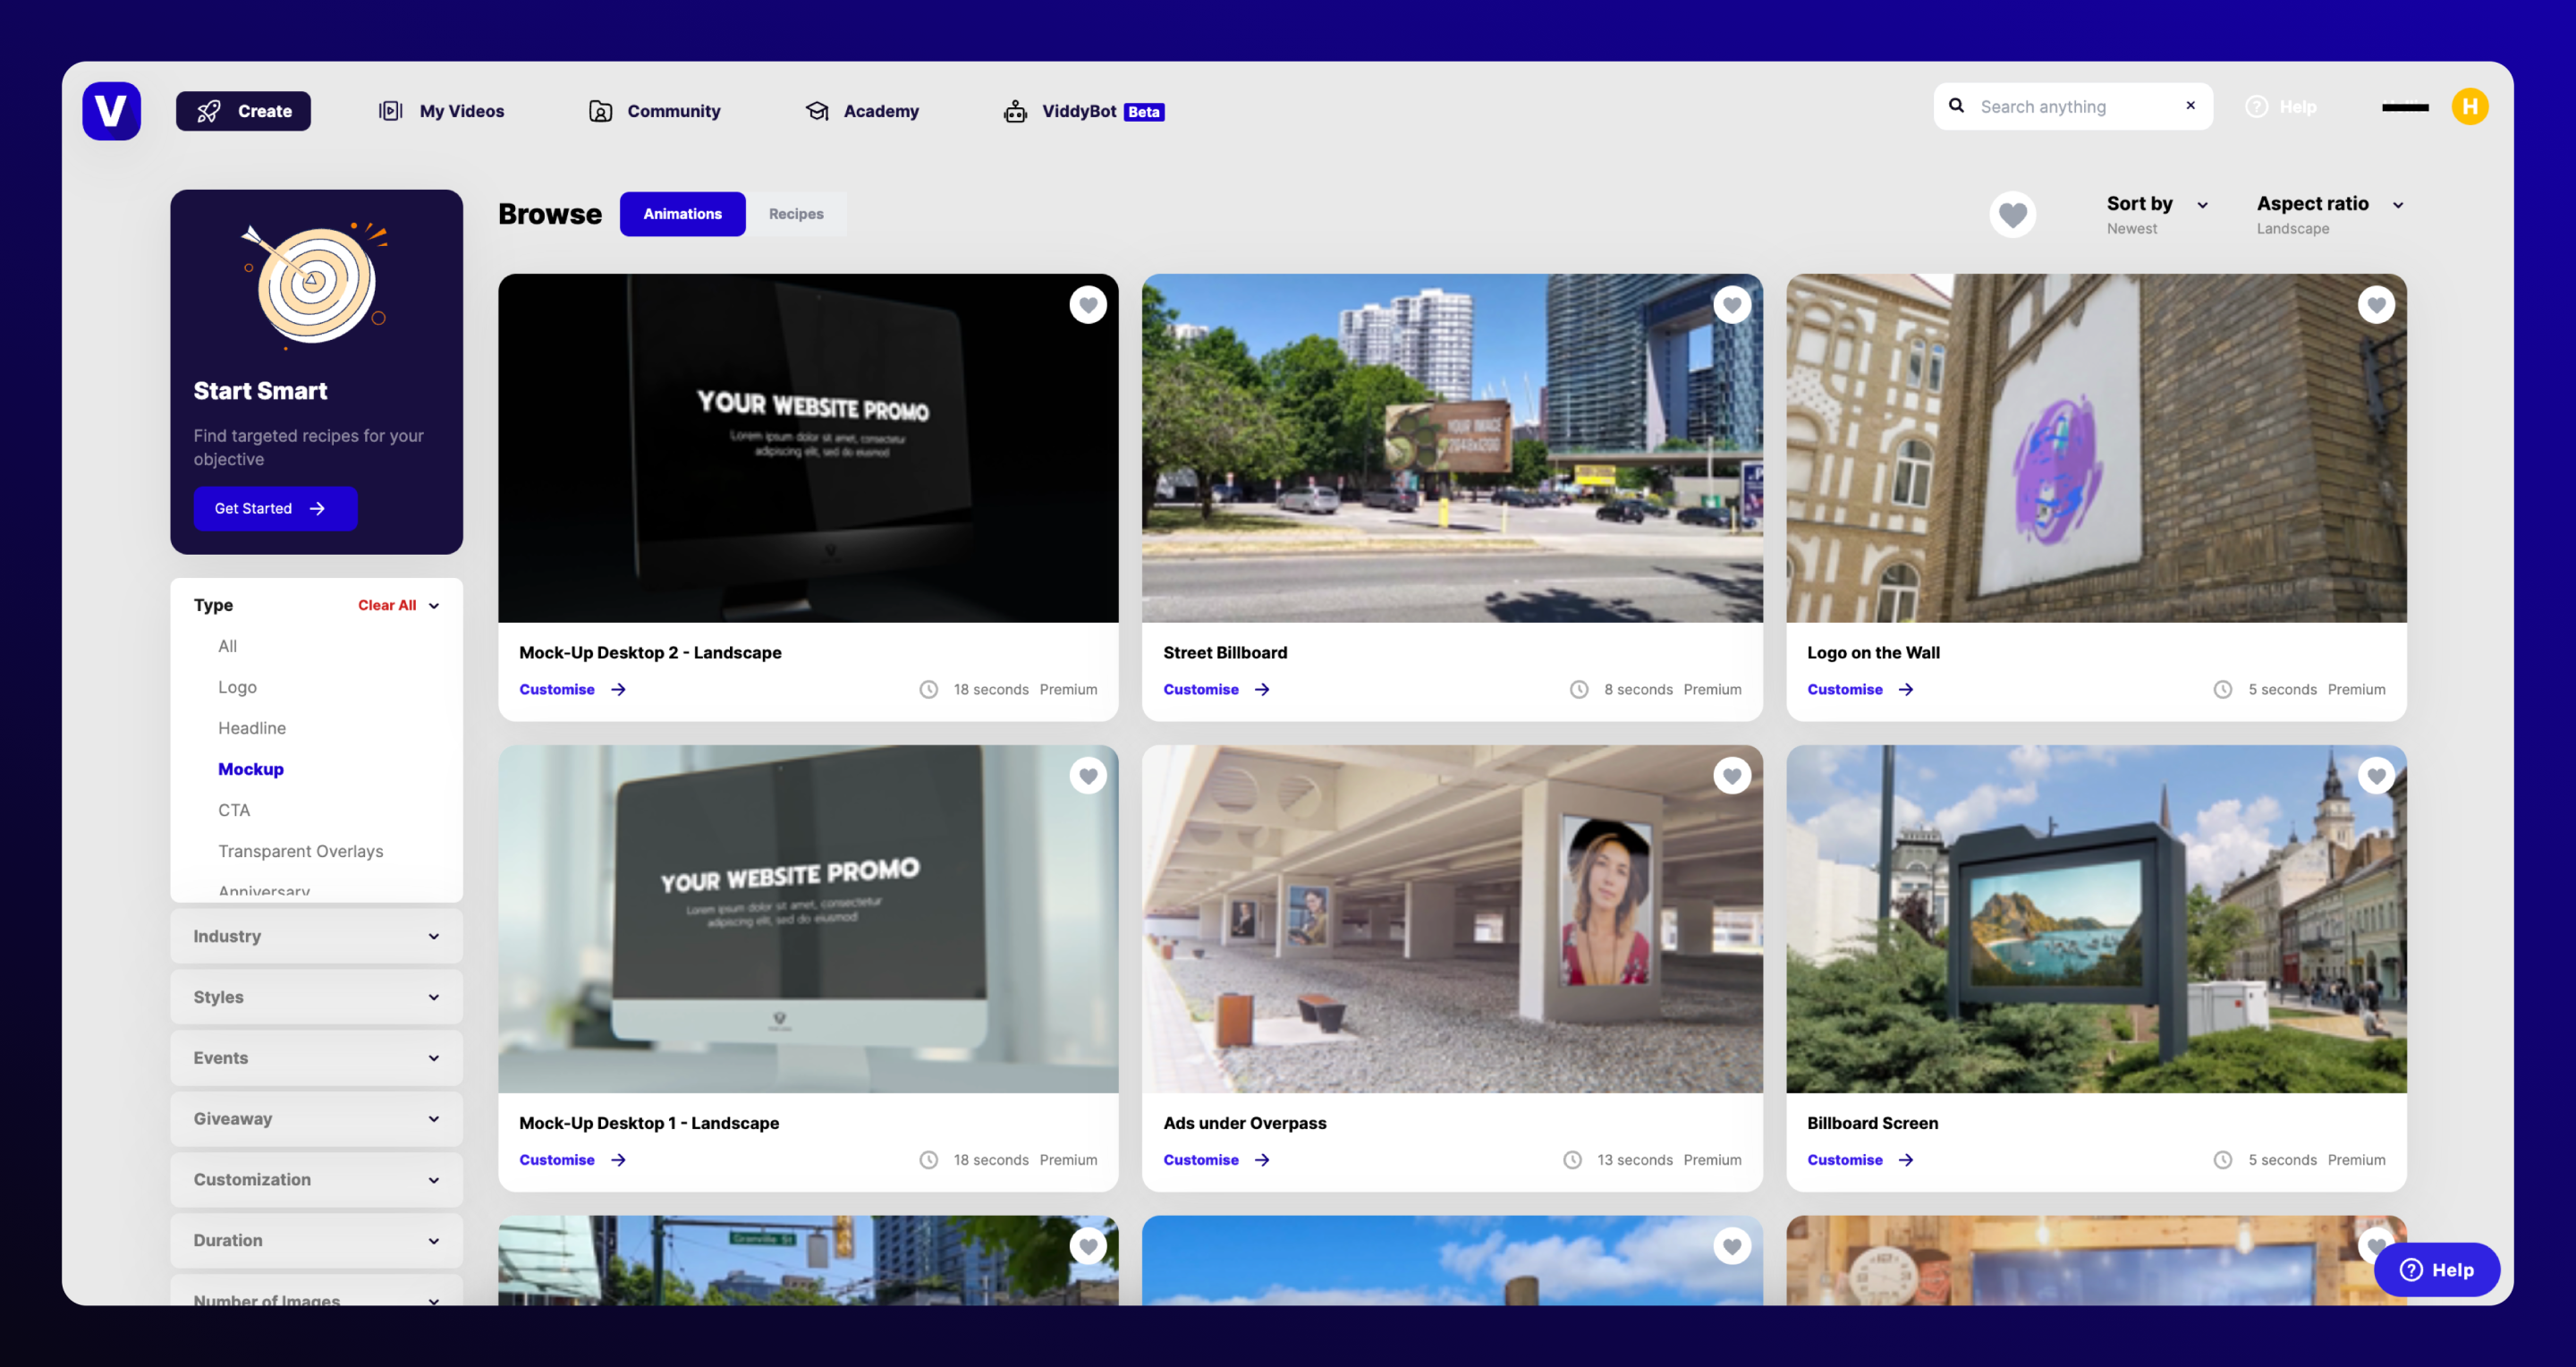Click the black bar beside the avatar
2576x1367 pixels.
(x=2405, y=107)
